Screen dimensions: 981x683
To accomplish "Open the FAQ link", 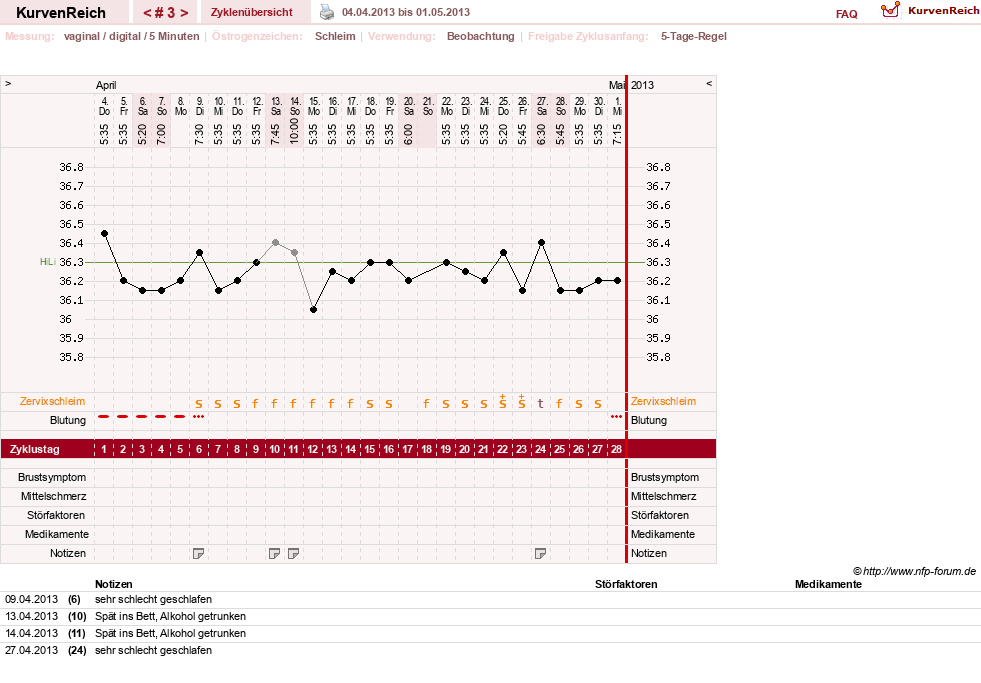I will [x=846, y=14].
